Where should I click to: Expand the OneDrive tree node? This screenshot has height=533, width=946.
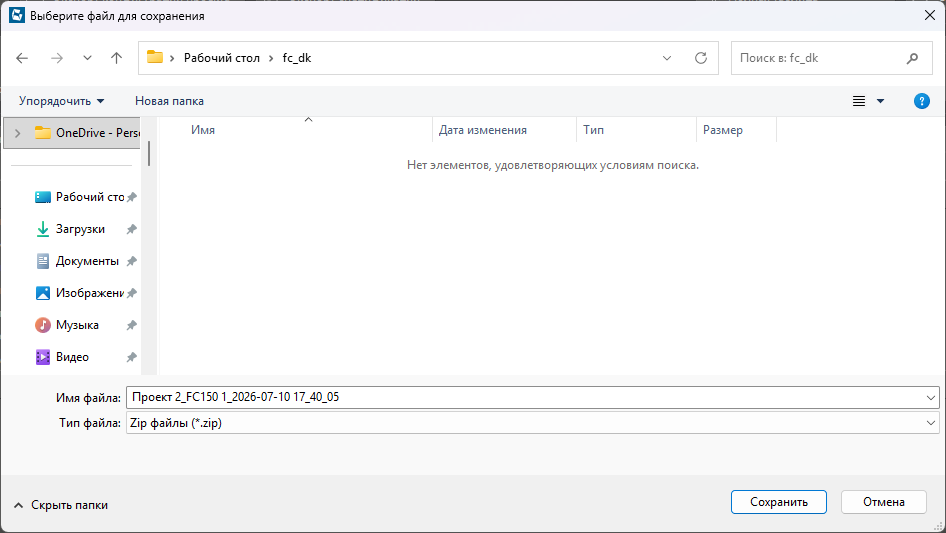coord(17,133)
